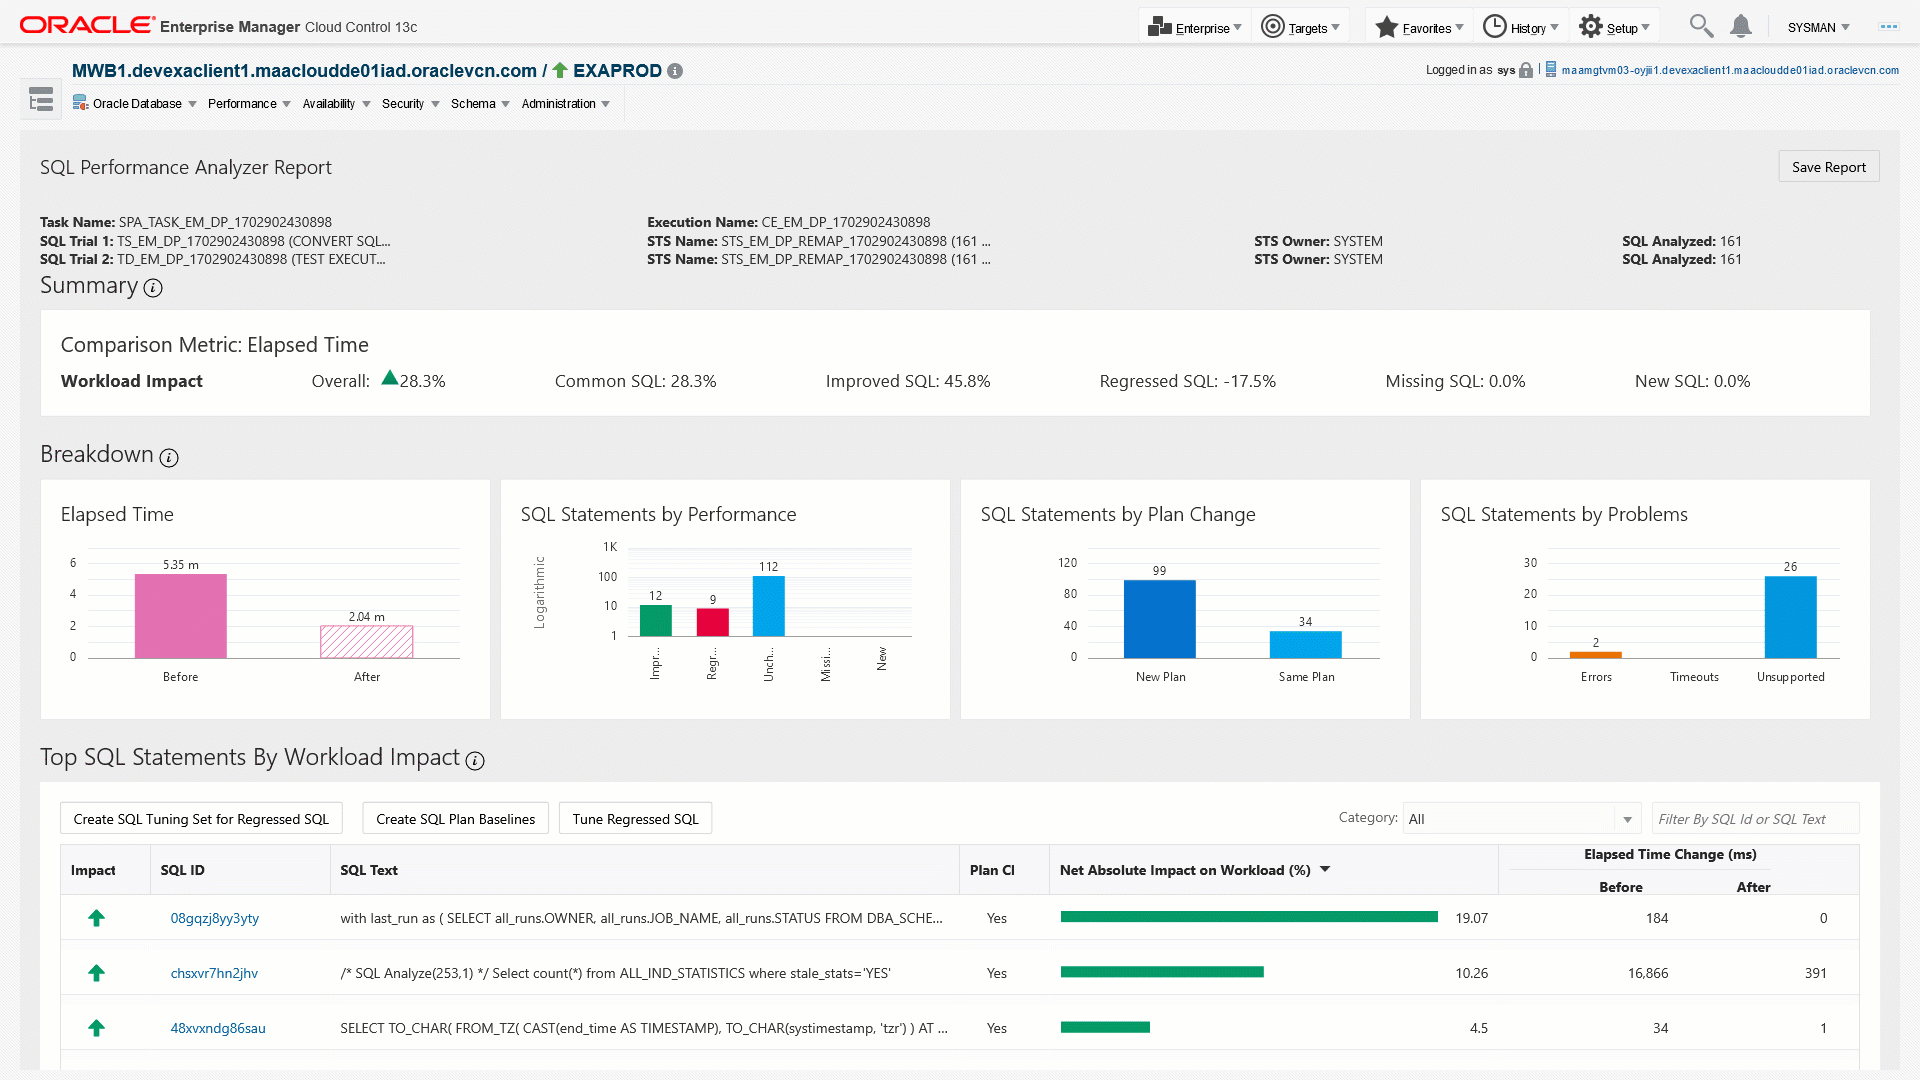This screenshot has width=1920, height=1080.
Task: Click the Breakdown info icon
Action: [x=169, y=458]
